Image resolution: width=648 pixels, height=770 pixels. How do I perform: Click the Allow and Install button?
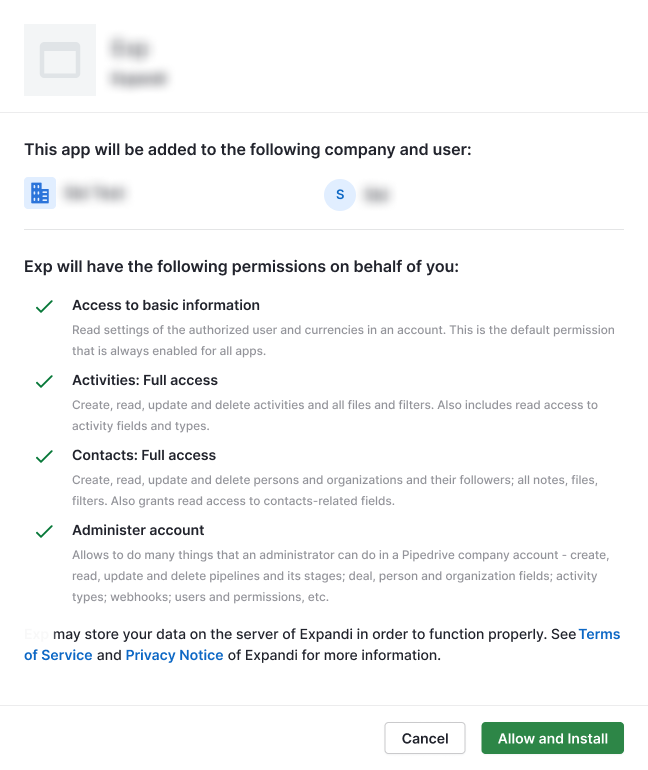click(x=552, y=738)
